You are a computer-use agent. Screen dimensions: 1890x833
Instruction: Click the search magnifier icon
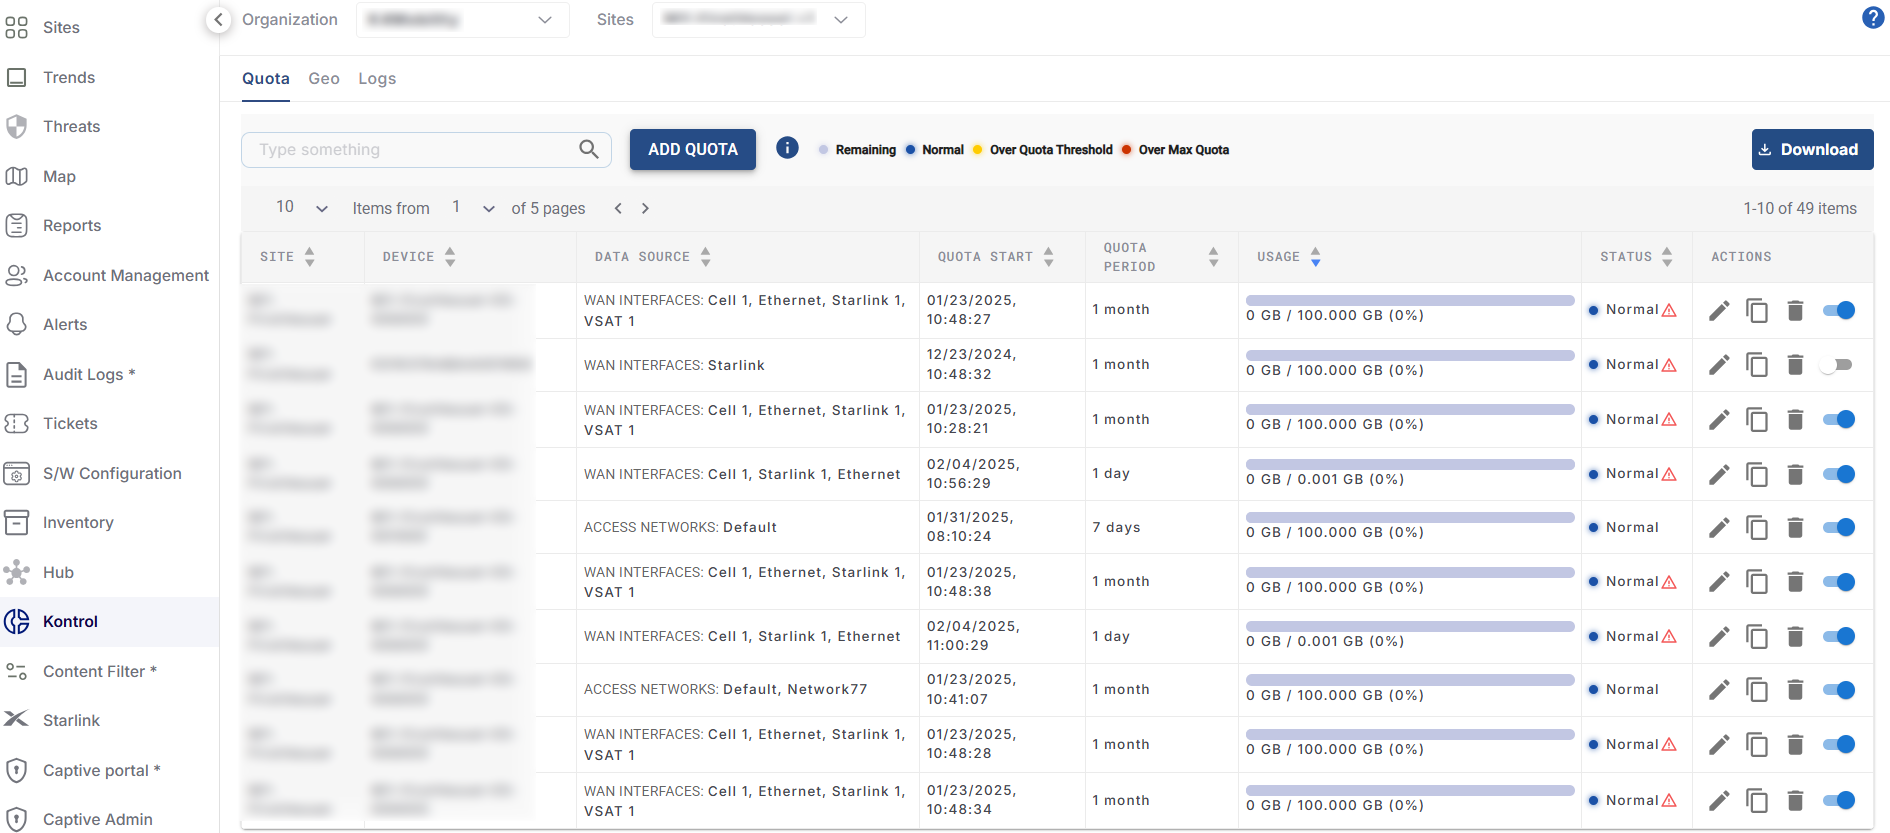coord(589,149)
